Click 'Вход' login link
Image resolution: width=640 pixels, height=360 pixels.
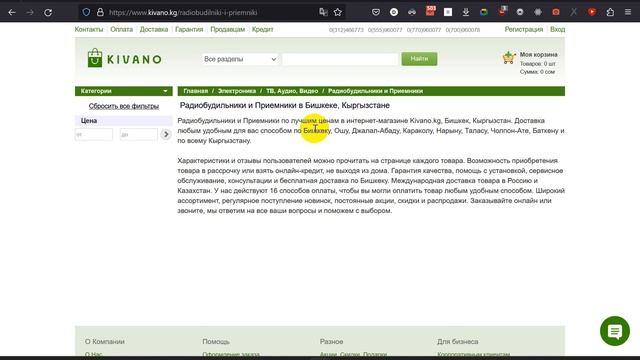pos(558,29)
